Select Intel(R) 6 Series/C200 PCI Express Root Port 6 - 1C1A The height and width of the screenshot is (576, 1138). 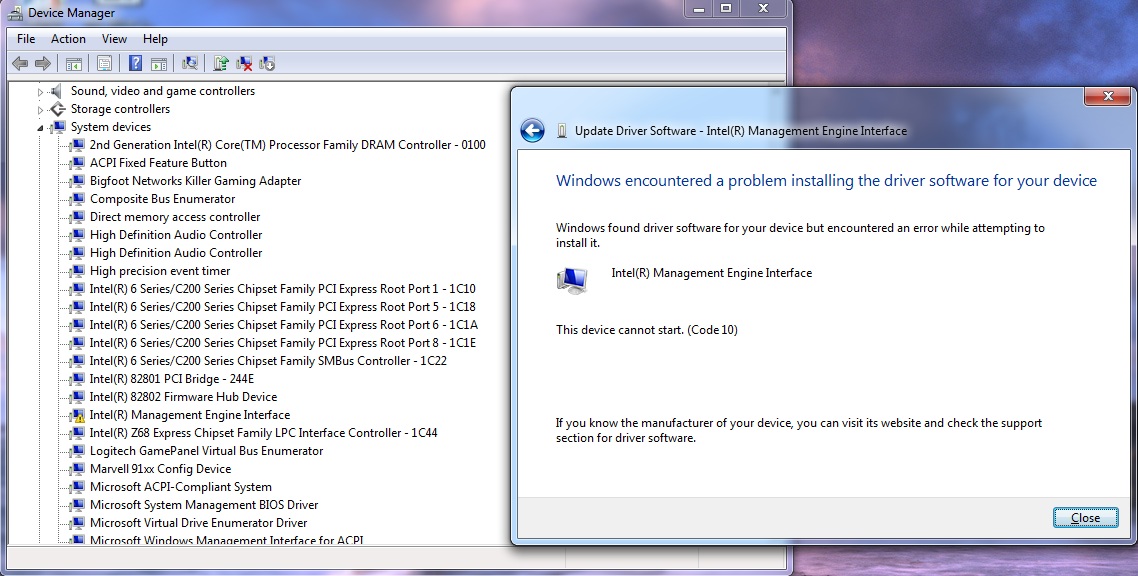284,325
